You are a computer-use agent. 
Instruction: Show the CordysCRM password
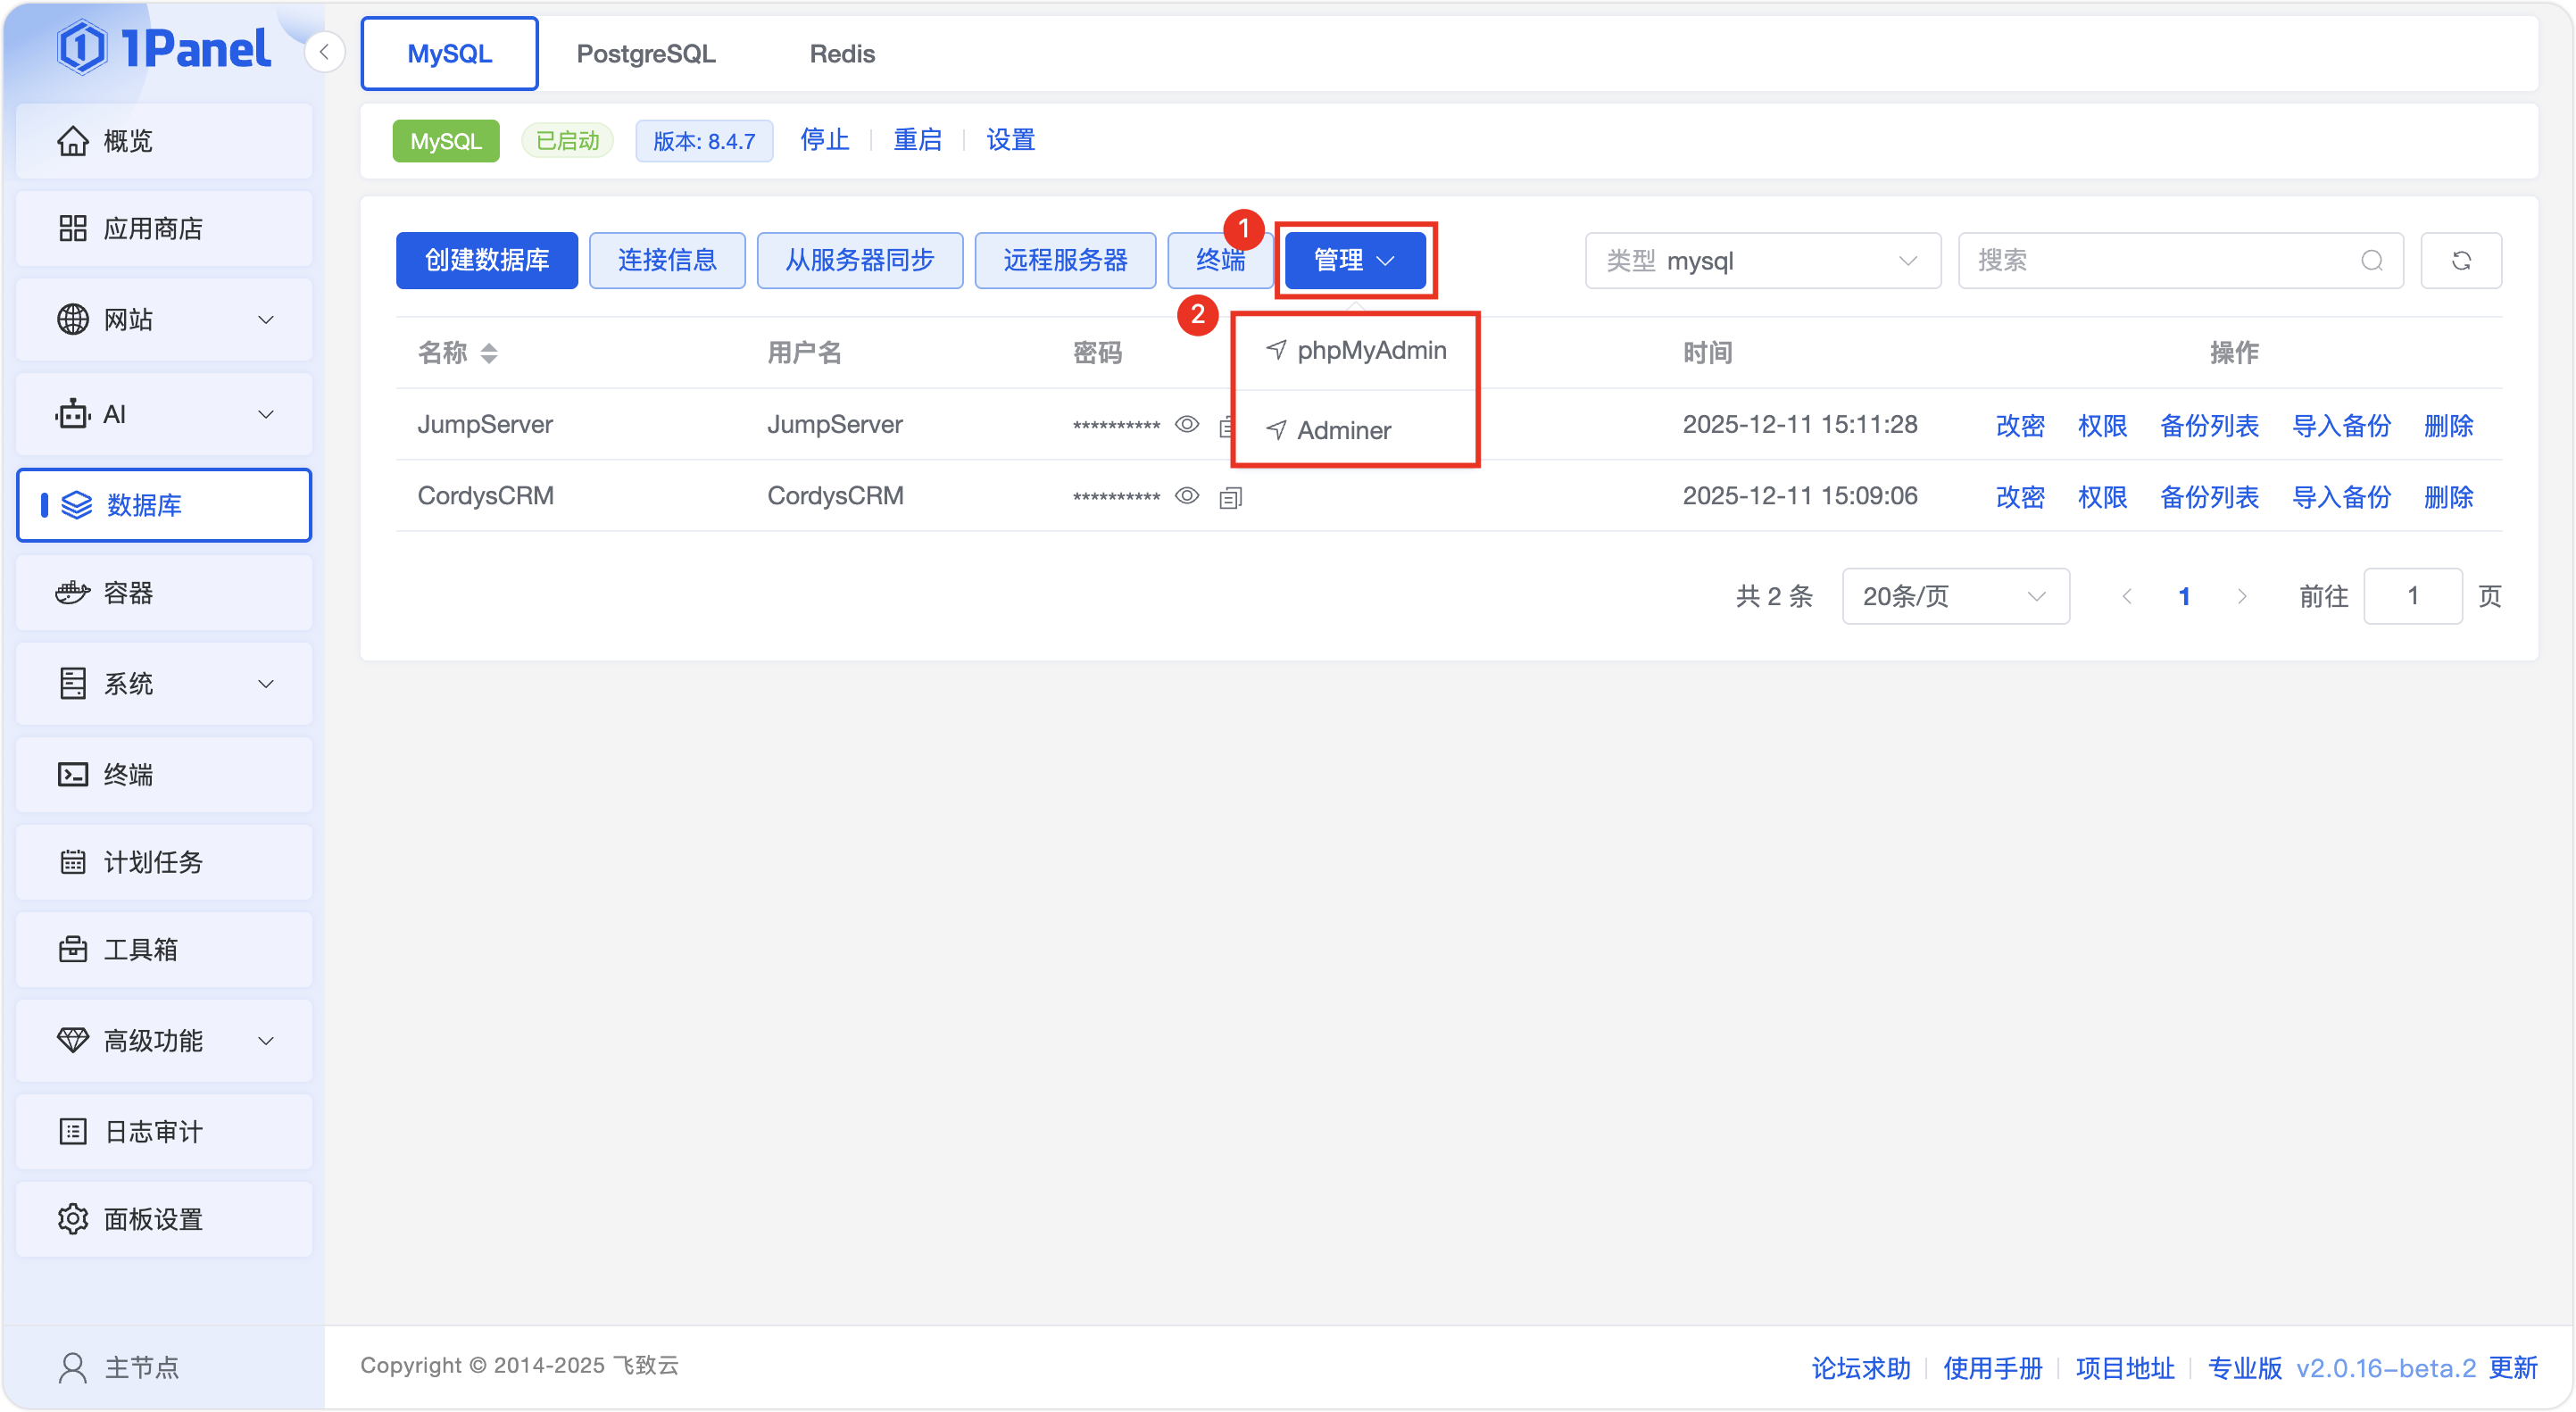tap(1187, 496)
